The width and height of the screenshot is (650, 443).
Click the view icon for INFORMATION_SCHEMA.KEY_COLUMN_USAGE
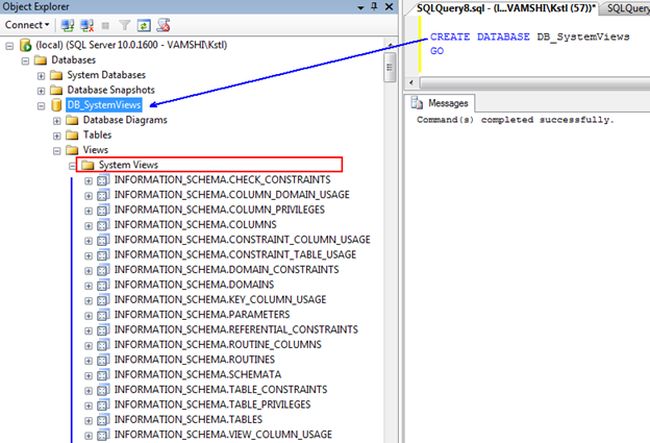click(x=103, y=300)
